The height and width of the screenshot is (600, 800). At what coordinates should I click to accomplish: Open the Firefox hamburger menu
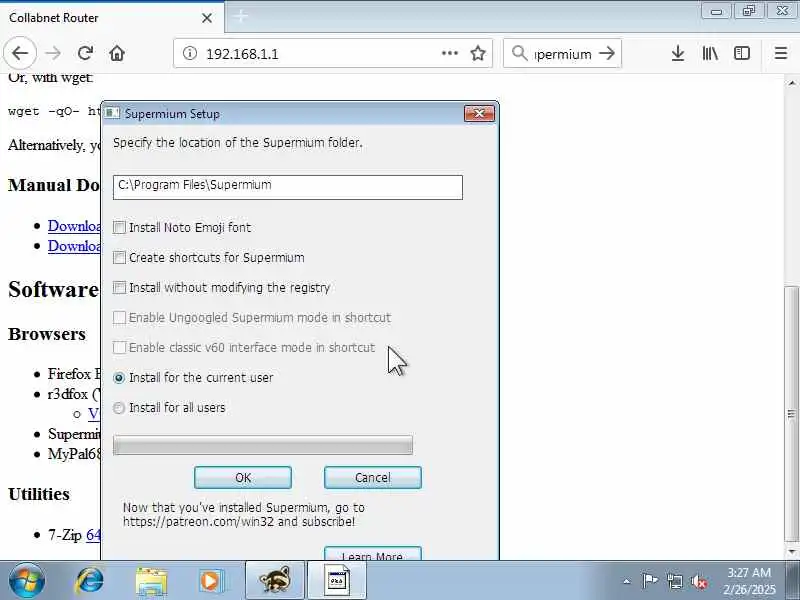pos(781,53)
